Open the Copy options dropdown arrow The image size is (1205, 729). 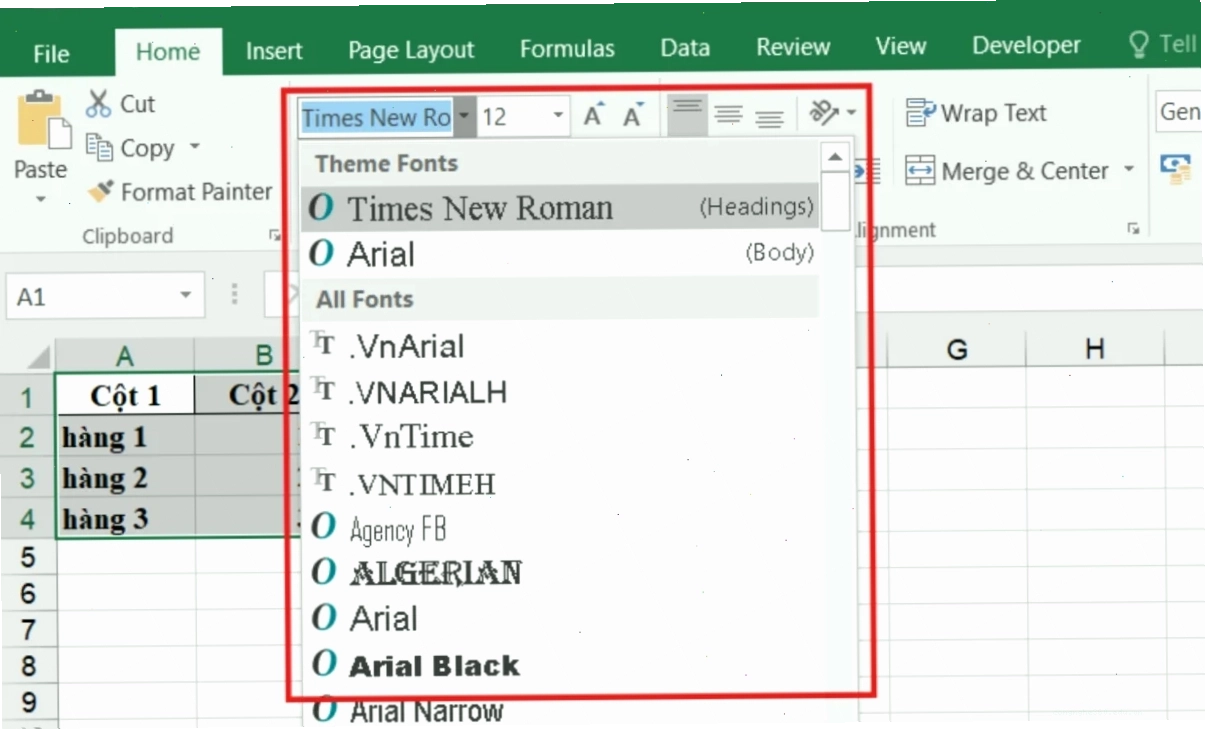click(x=194, y=147)
